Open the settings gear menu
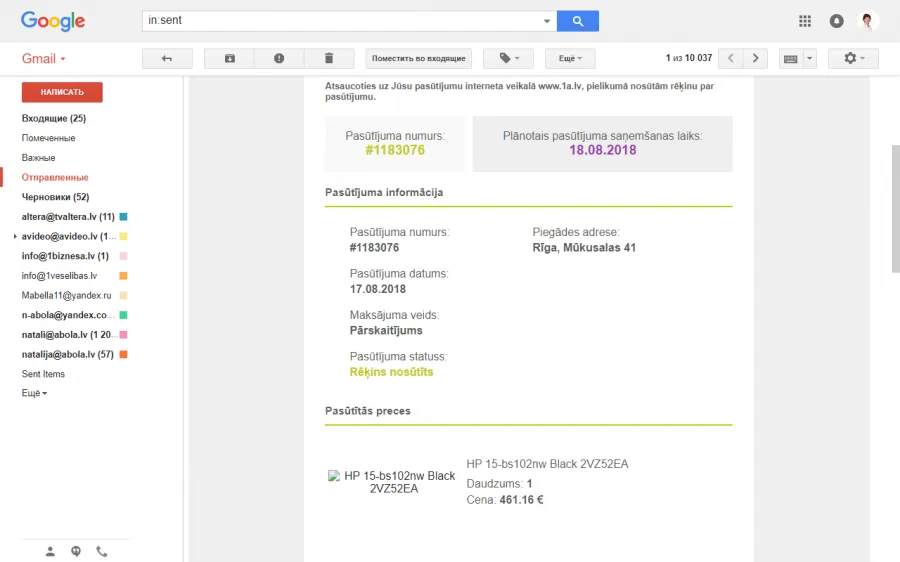 click(x=854, y=59)
